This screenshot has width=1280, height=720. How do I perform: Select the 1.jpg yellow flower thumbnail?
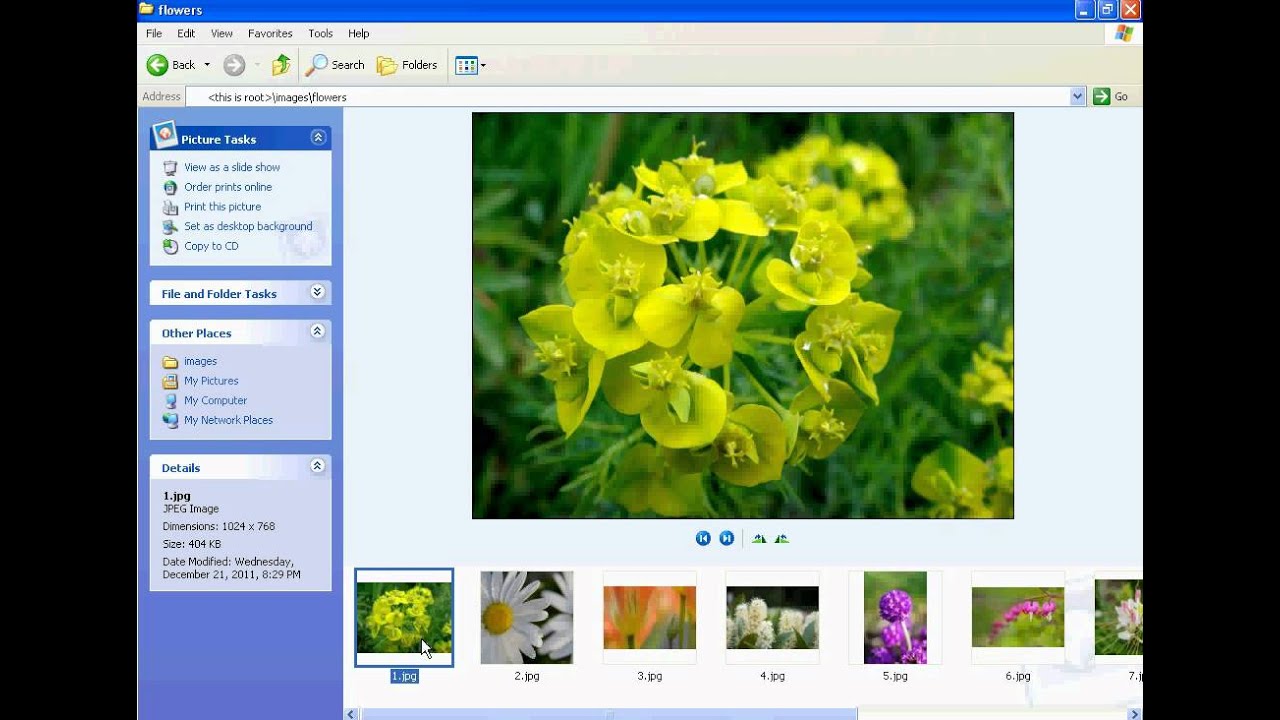pyautogui.click(x=404, y=618)
